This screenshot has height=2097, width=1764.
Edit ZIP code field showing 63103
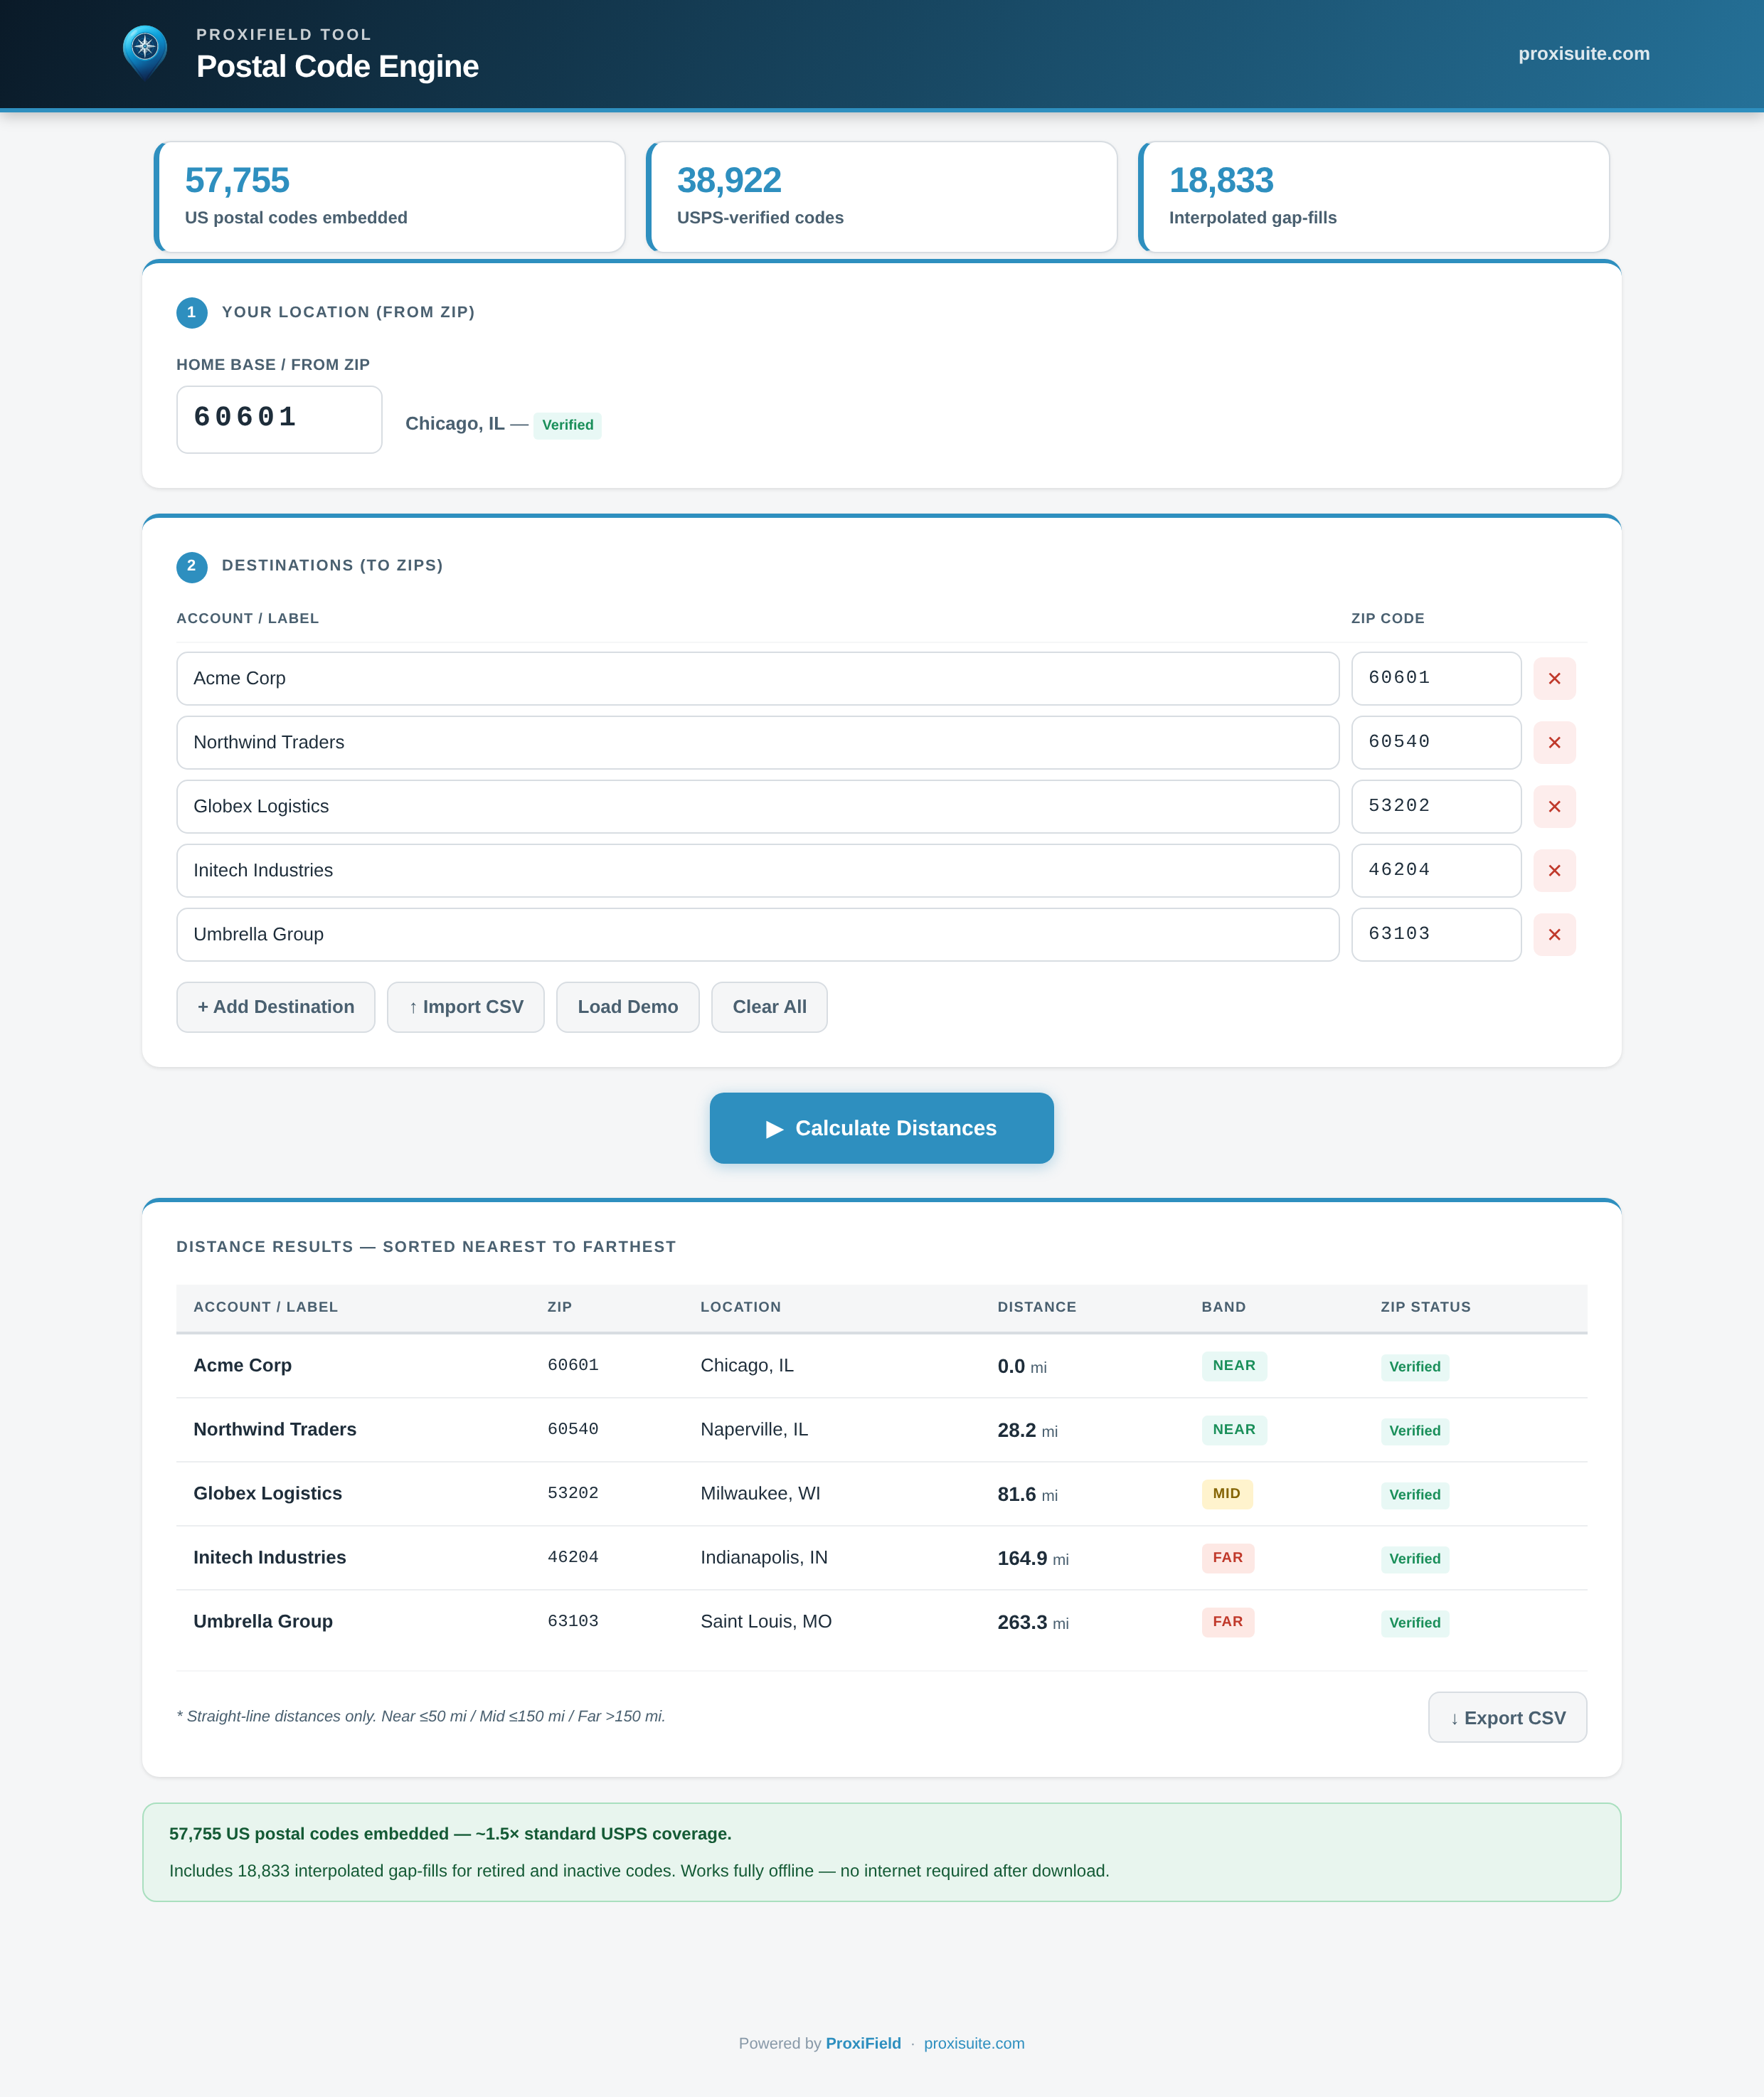tap(1436, 935)
